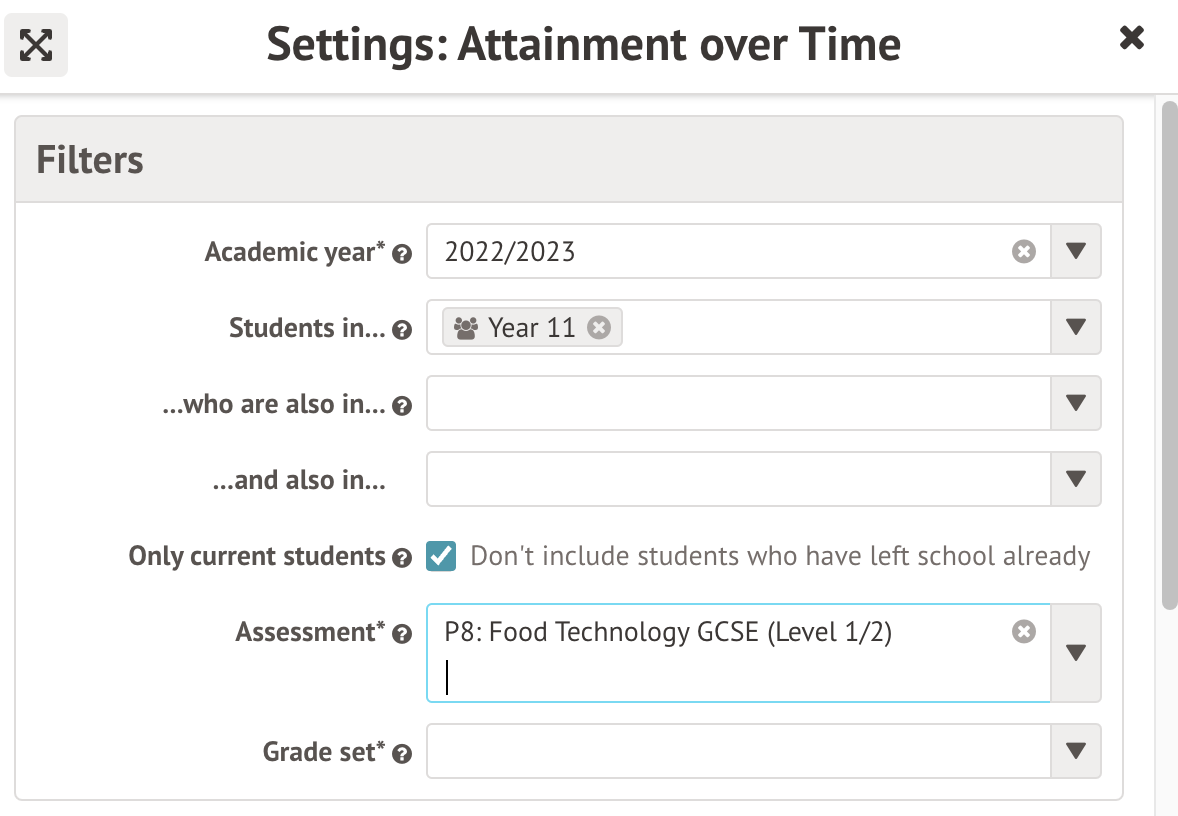Click the who are also in help icon
This screenshot has width=1178, height=816.
[402, 406]
